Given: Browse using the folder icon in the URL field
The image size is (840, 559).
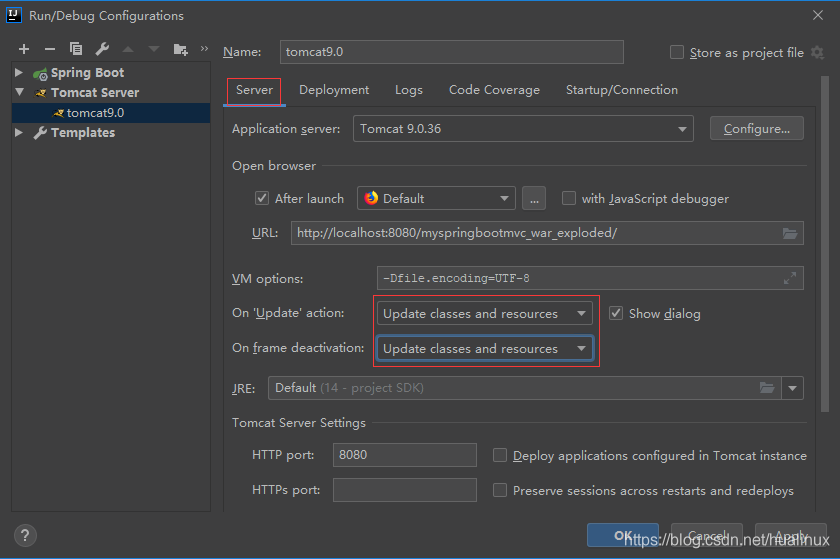Looking at the screenshot, I should pos(790,233).
